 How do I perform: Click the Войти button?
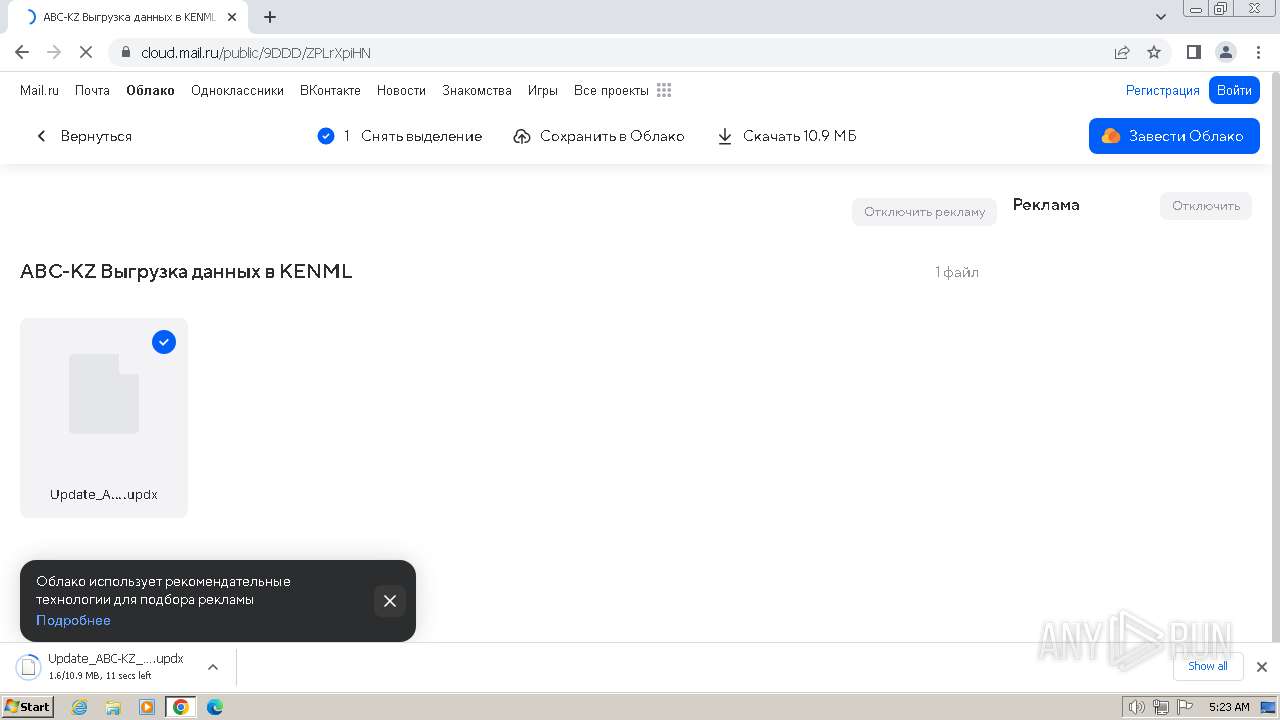pos(1234,90)
